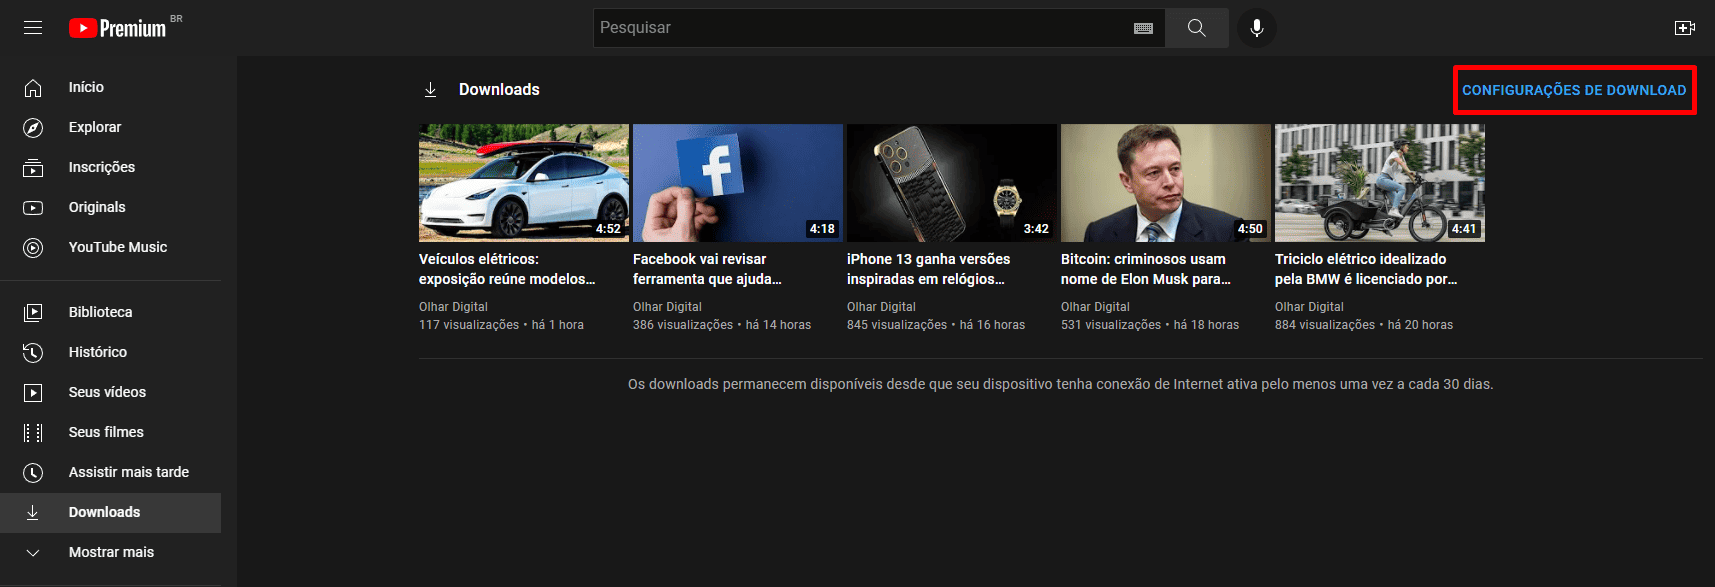This screenshot has width=1715, height=587.
Task: Click the Originals play icon
Action: click(x=33, y=208)
